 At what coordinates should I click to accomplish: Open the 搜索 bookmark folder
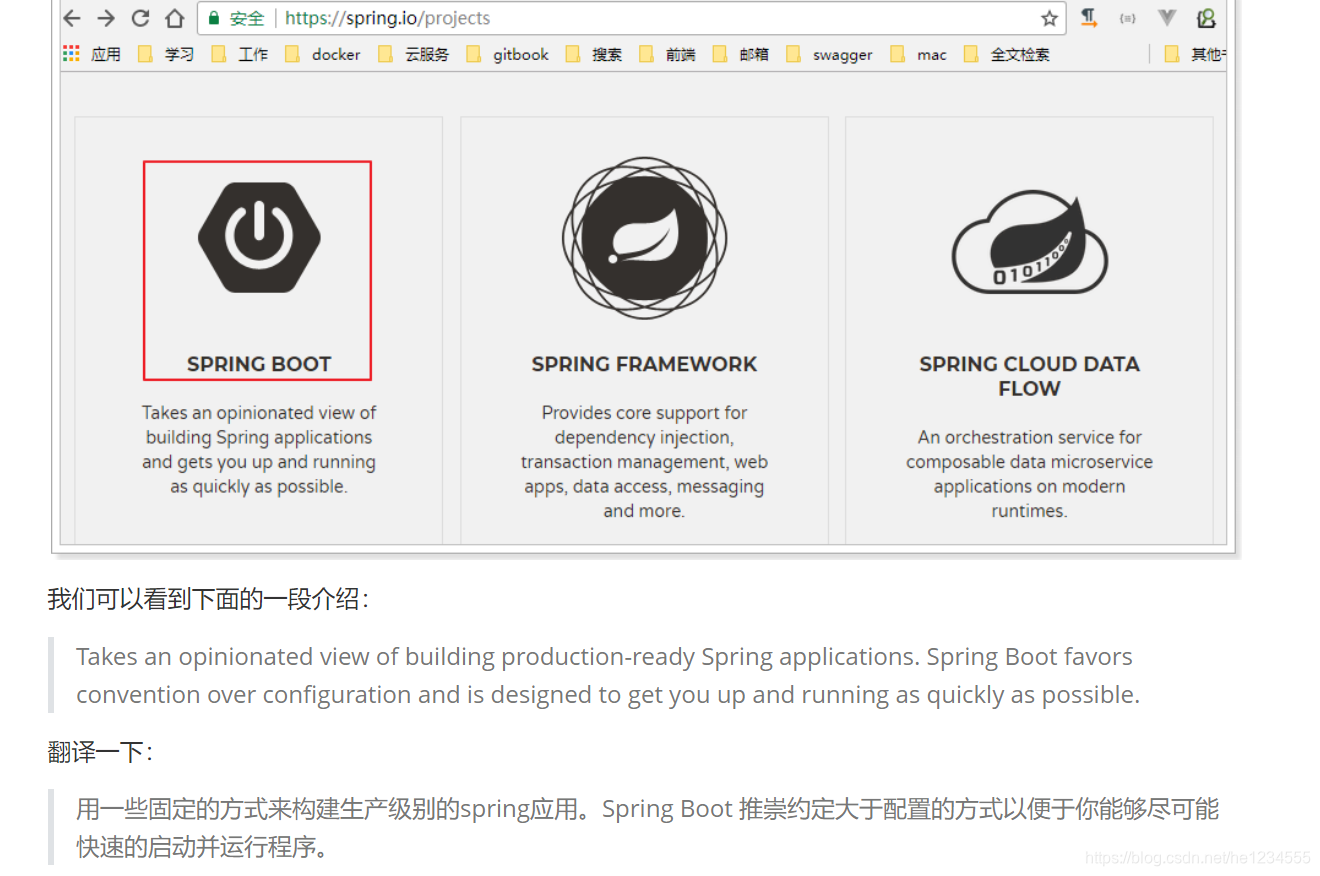point(594,54)
